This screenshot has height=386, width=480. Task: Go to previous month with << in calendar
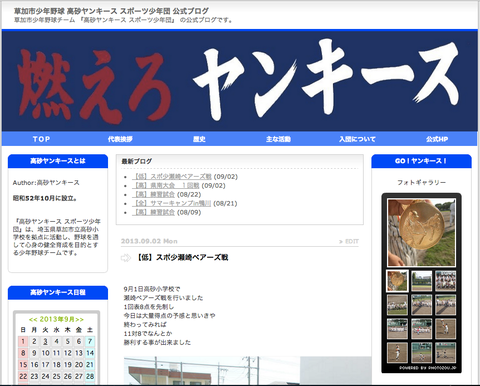click(33, 320)
